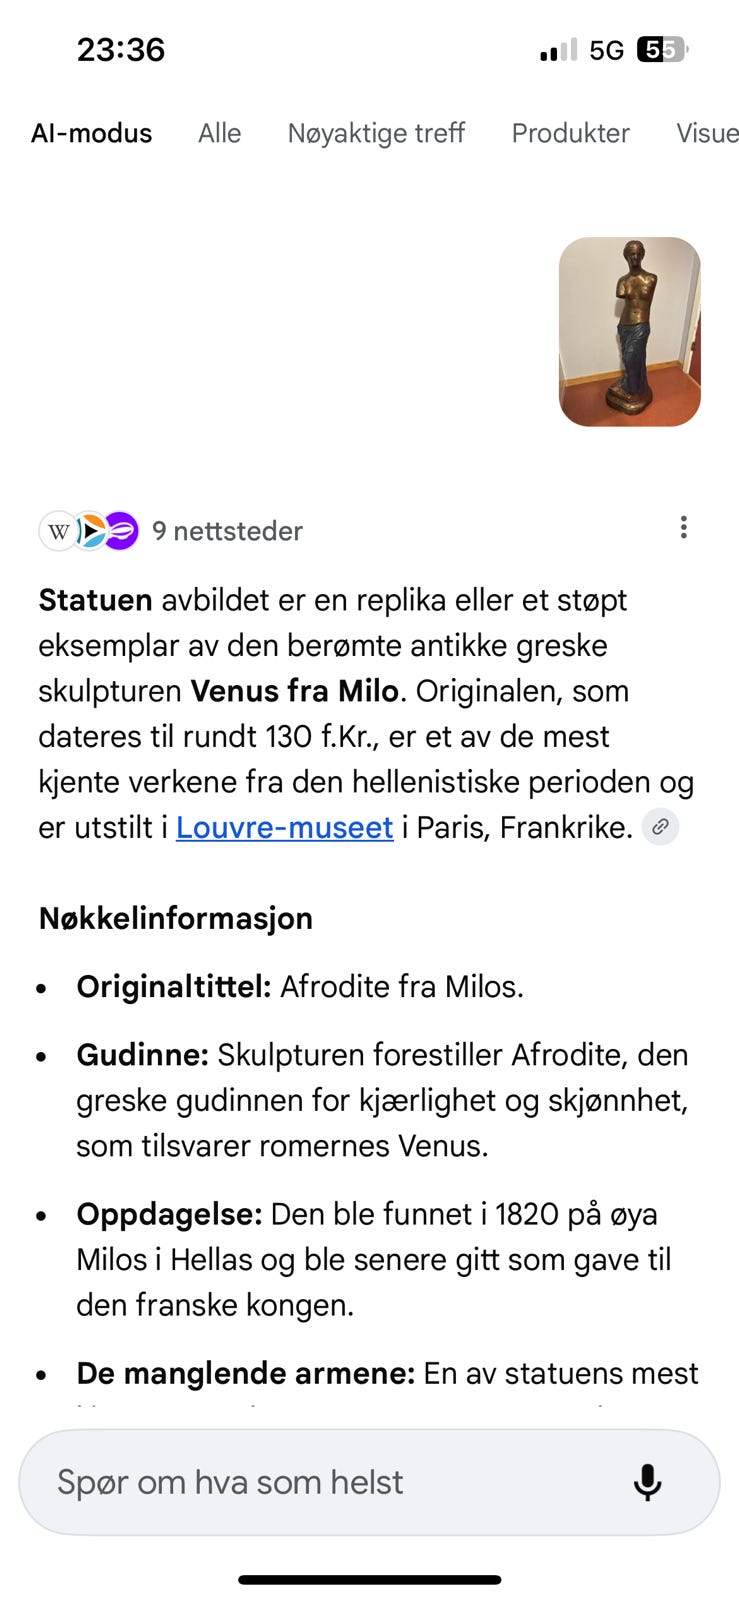
Task: Open the second source site icon
Action: click(91, 531)
